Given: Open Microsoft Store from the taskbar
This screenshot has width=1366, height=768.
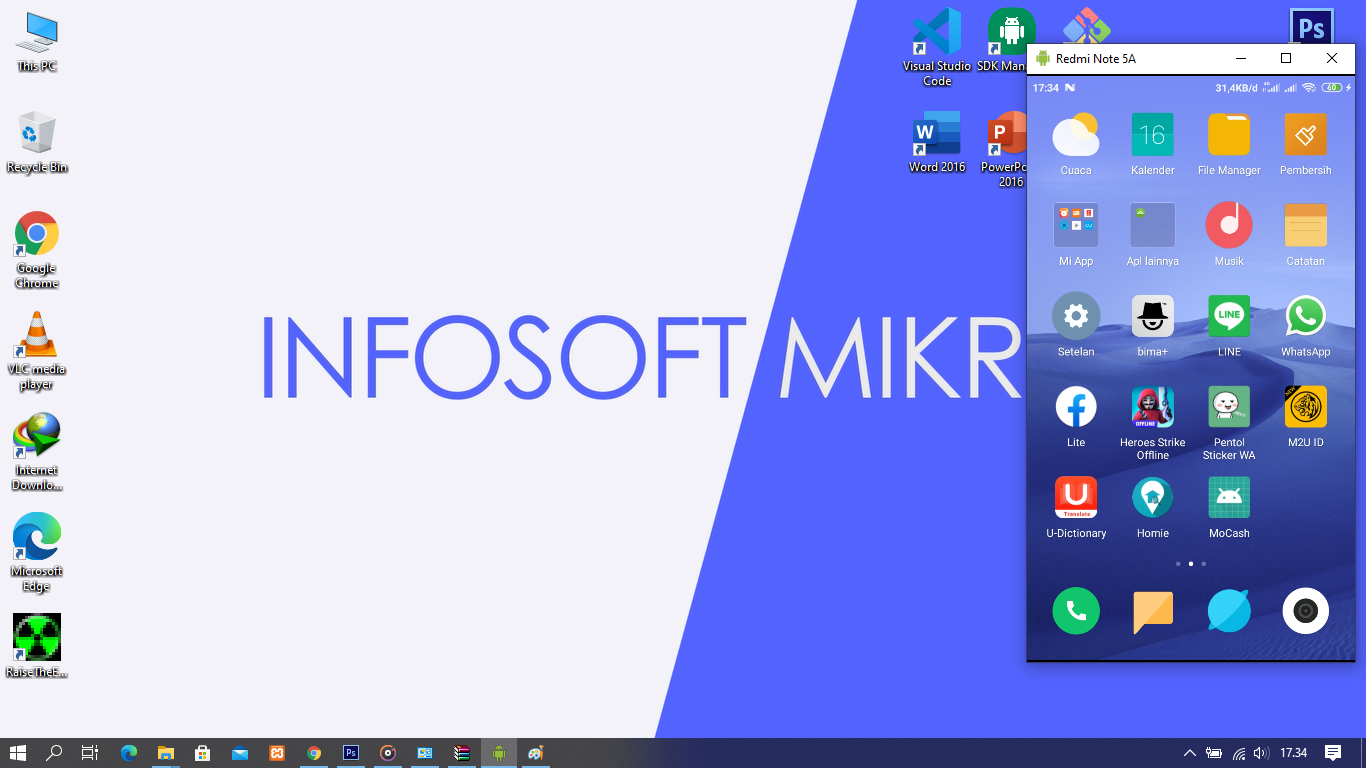Looking at the screenshot, I should click(x=202, y=753).
